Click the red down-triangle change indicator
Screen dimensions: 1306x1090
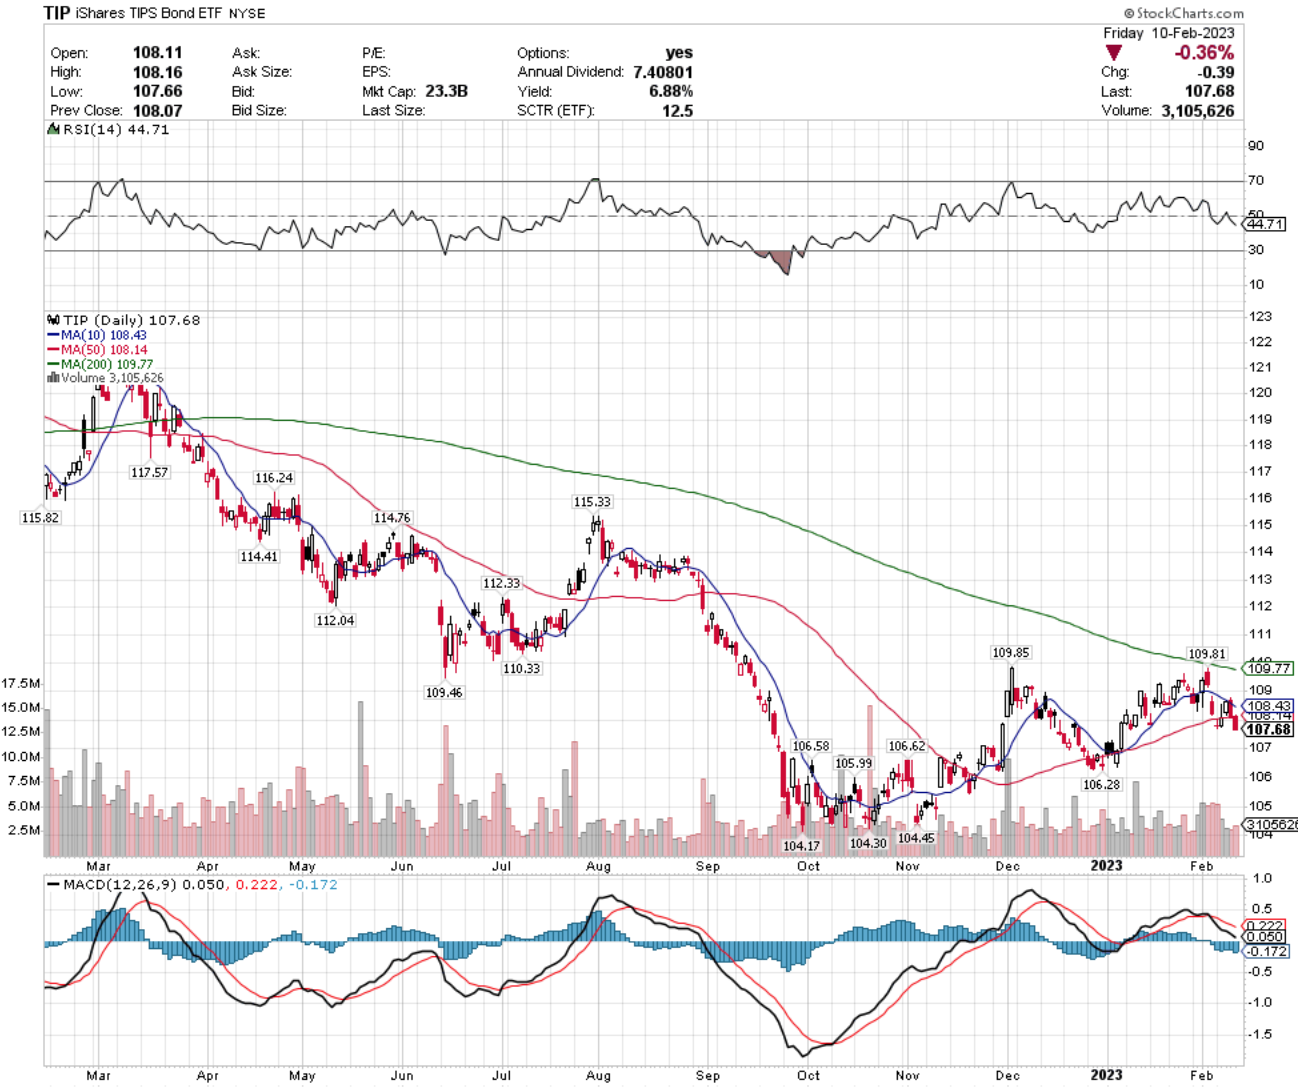(x=1113, y=52)
